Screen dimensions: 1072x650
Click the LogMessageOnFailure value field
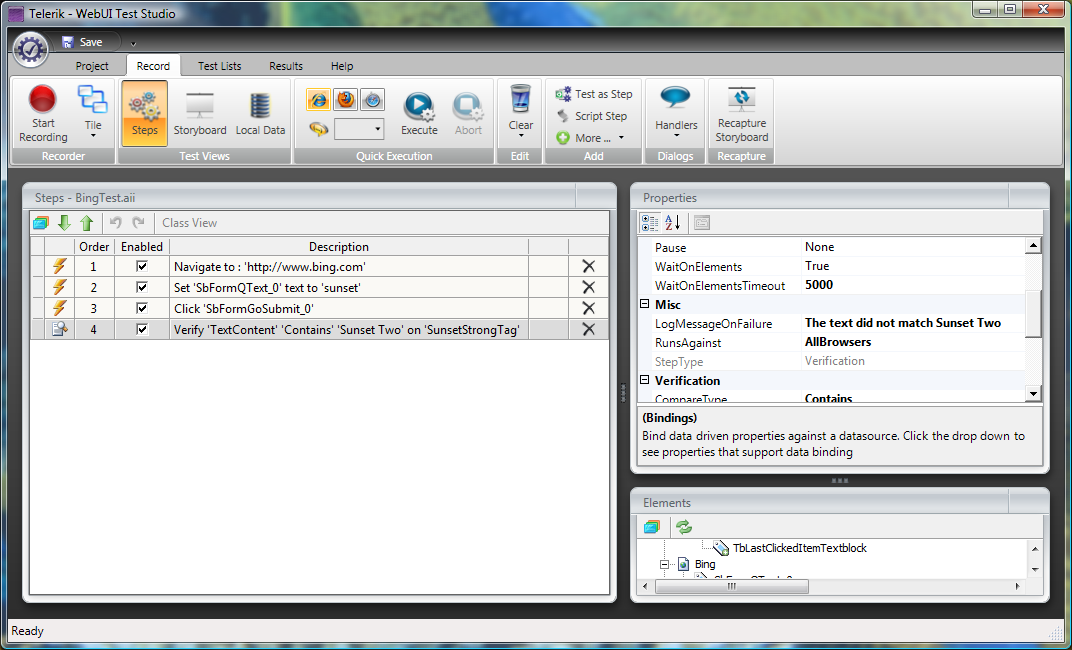913,323
